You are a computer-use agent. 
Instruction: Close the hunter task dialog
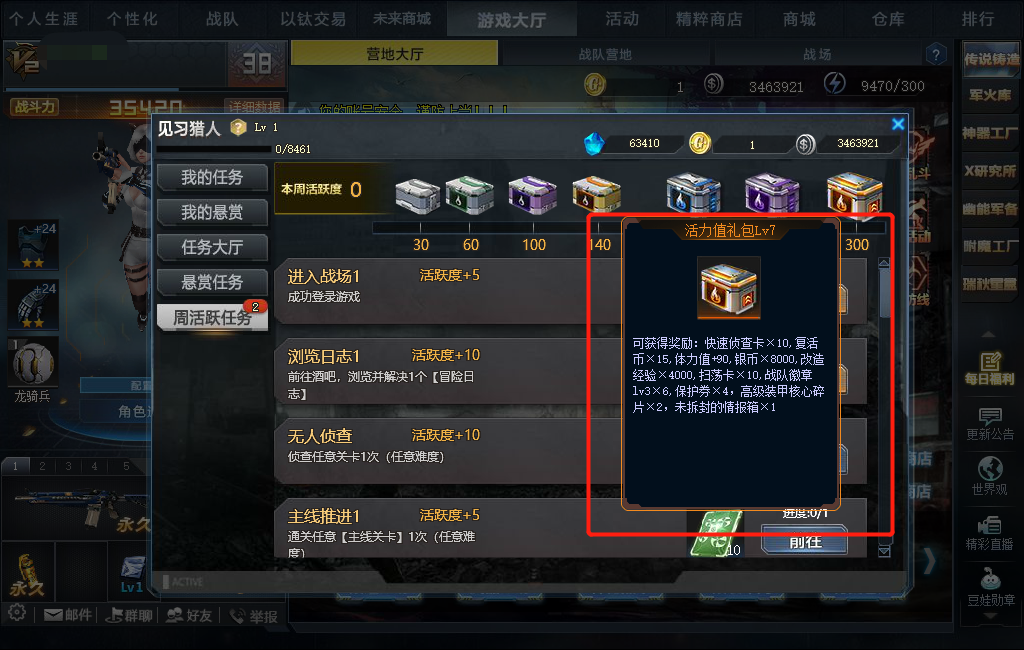(898, 123)
